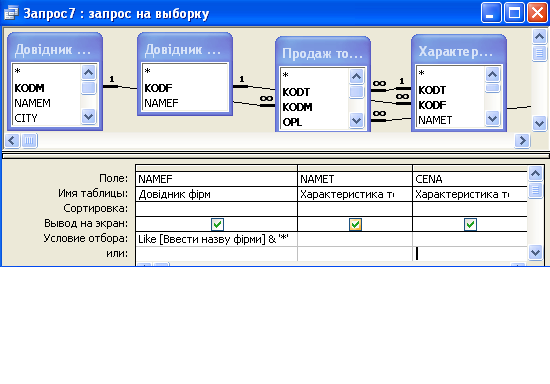550x384 pixels.
Task: Uncheck show-on-screen box for NAMET column
Action: 355,224
